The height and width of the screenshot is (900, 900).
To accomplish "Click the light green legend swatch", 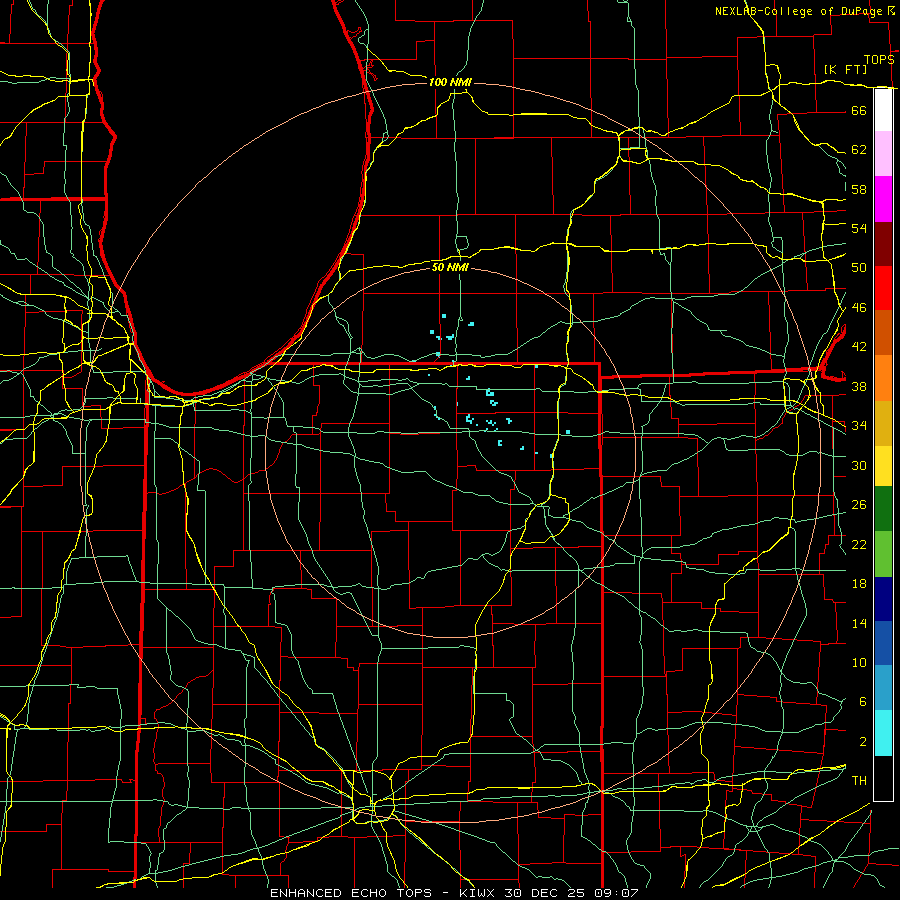I will tap(883, 554).
